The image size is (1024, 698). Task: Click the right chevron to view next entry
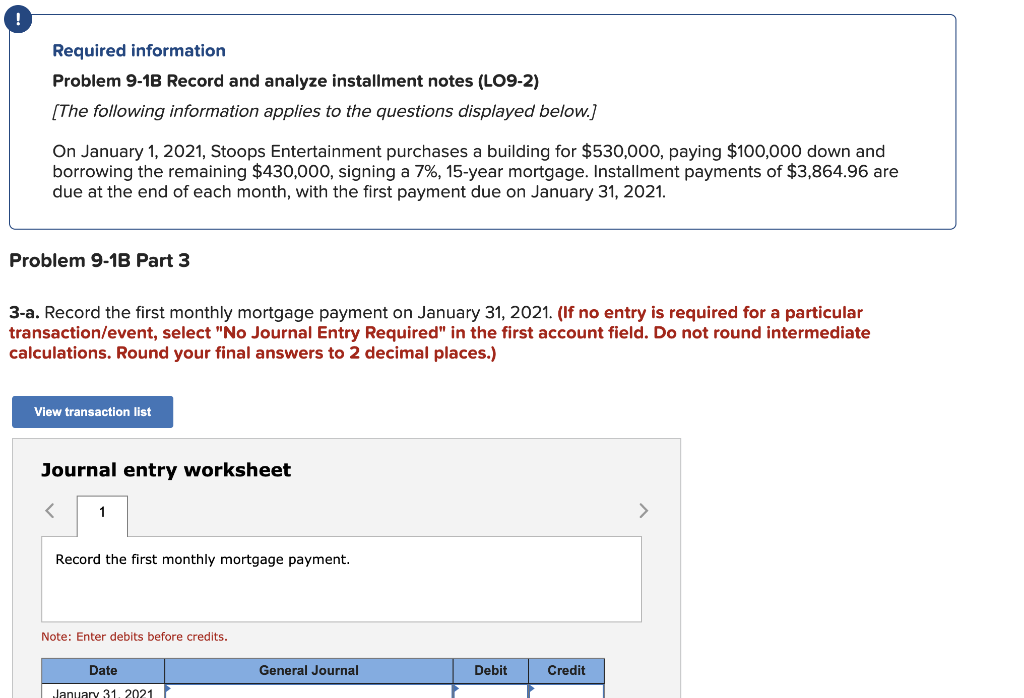(x=643, y=510)
